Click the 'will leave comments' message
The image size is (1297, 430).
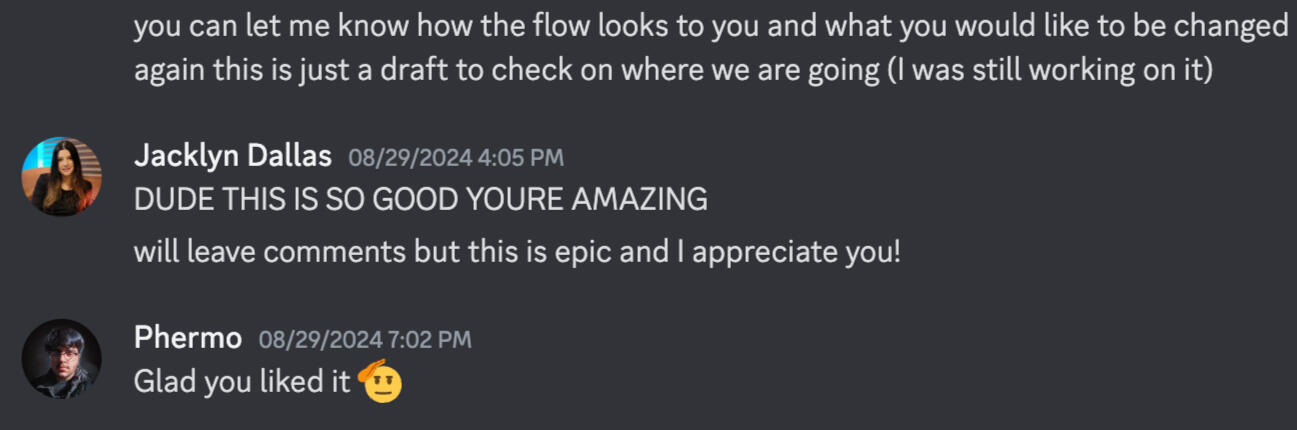(517, 250)
